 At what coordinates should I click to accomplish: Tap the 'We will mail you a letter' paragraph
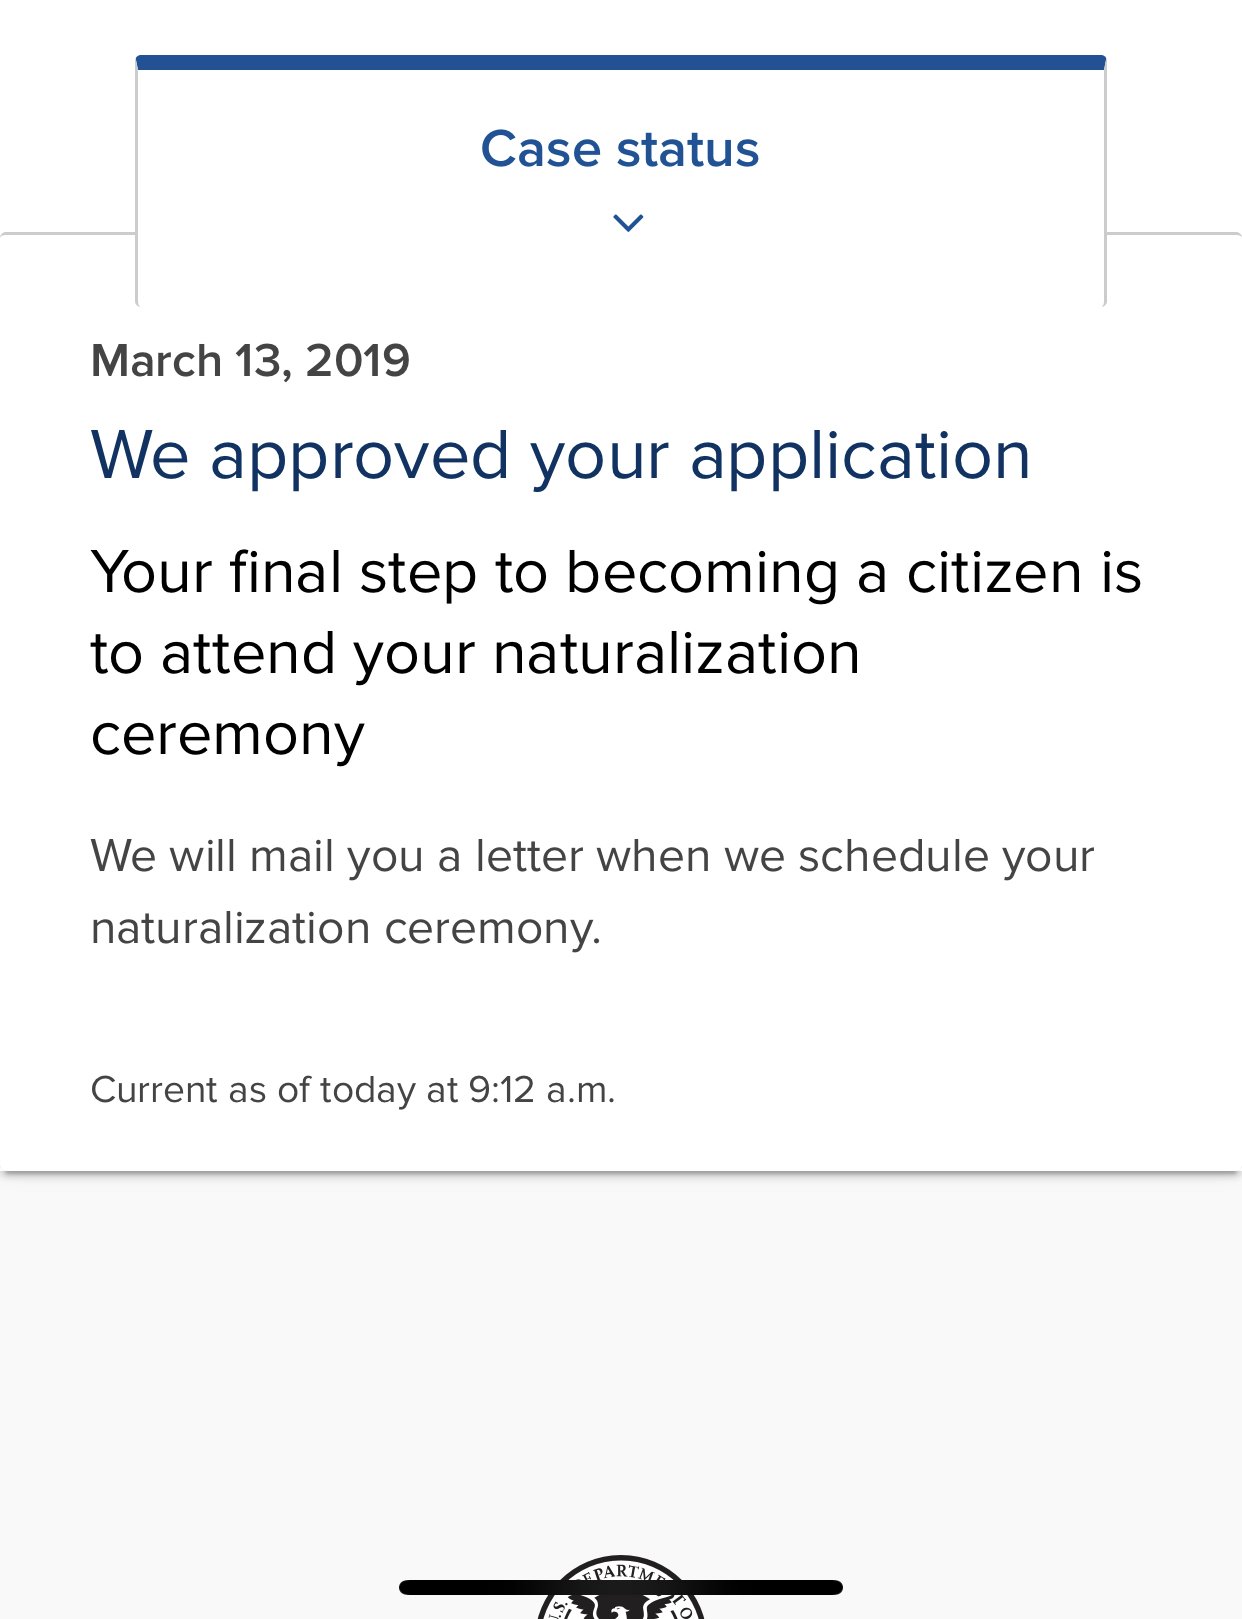(x=592, y=892)
